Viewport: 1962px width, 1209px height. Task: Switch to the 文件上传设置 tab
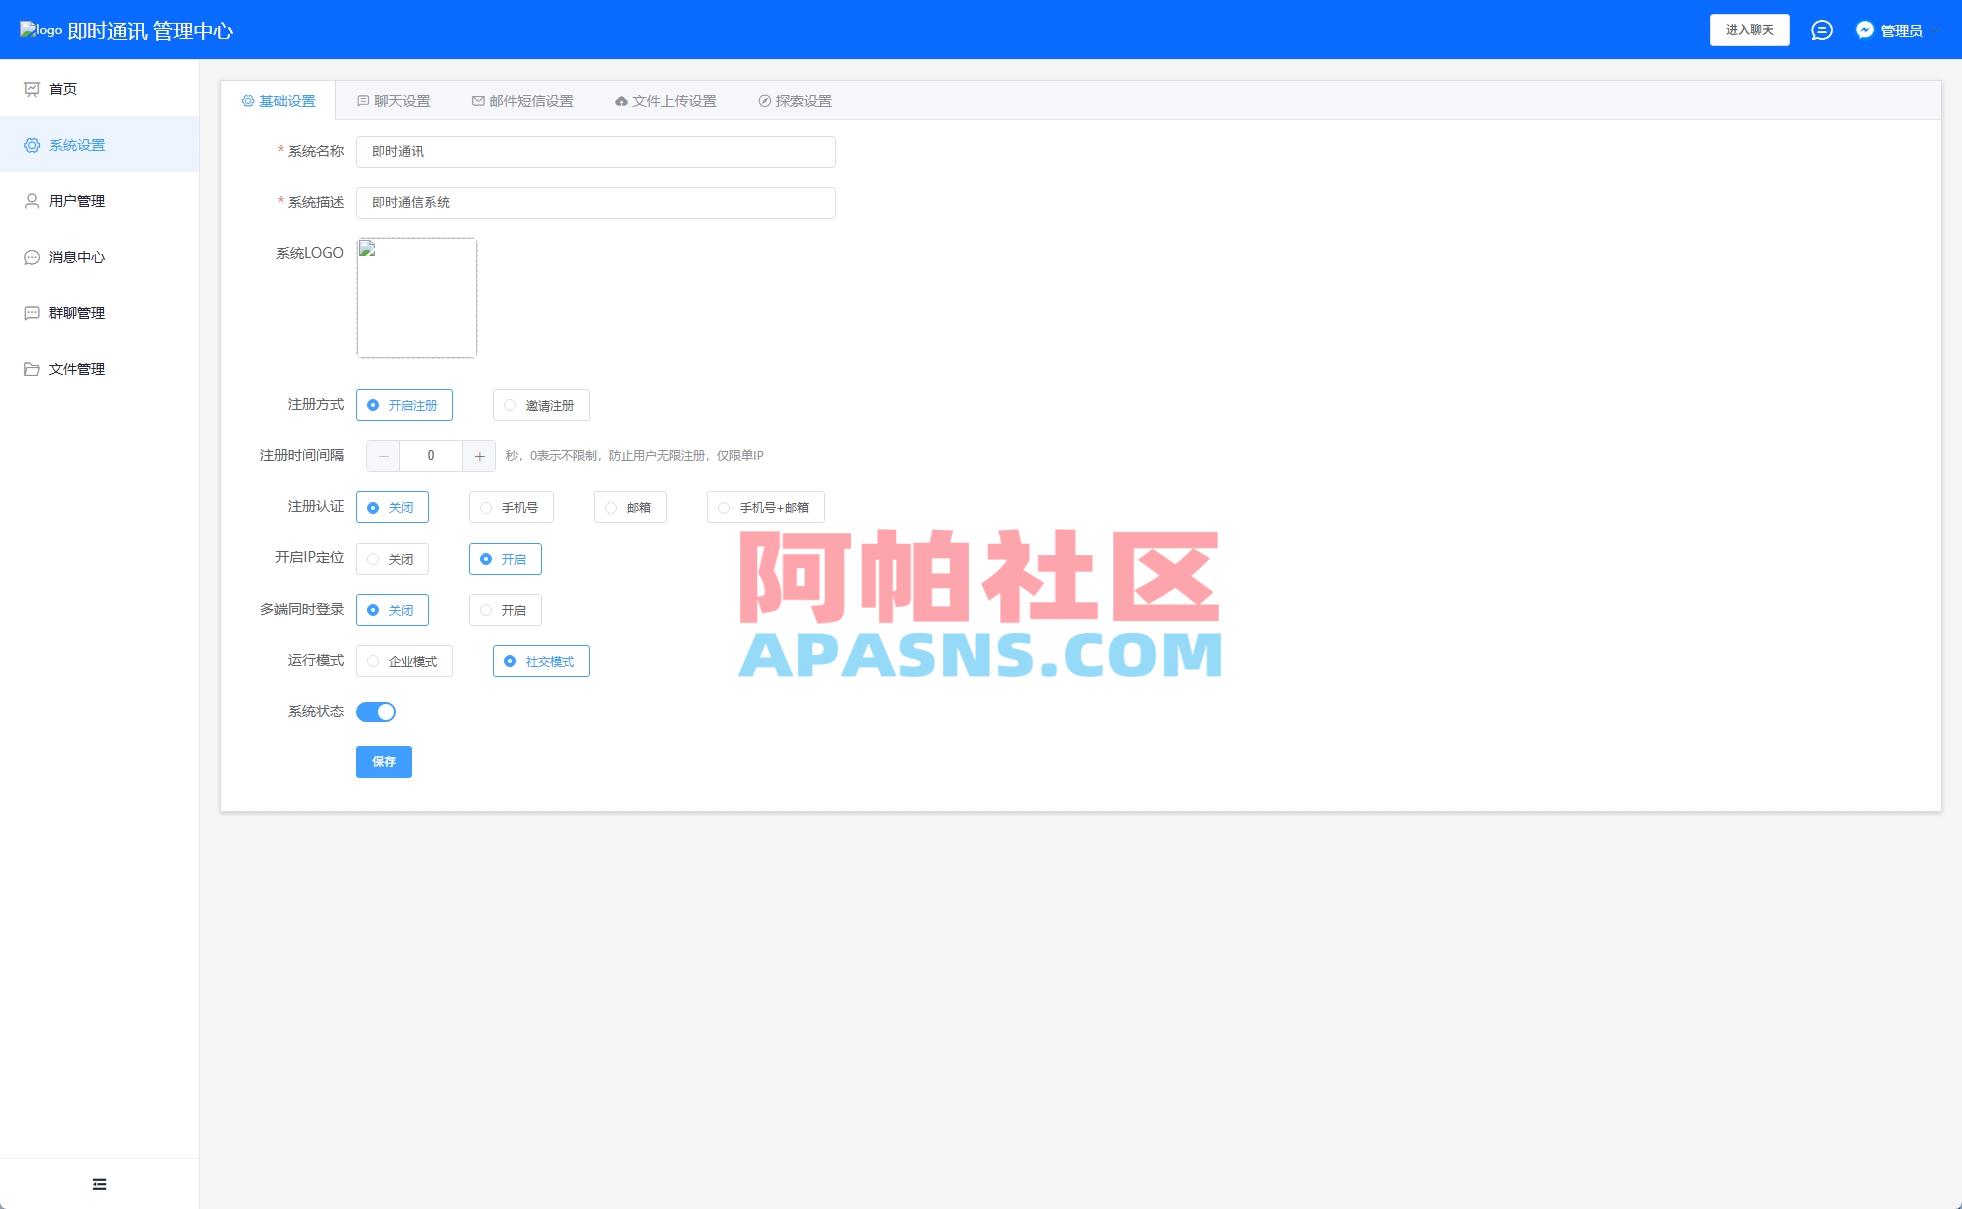point(666,101)
